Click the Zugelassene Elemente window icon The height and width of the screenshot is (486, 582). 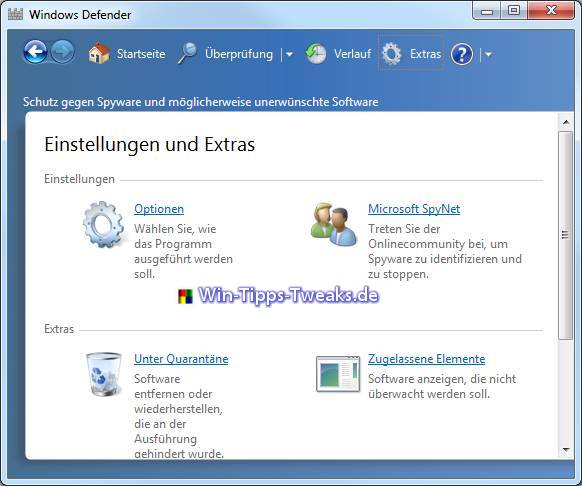pyautogui.click(x=338, y=374)
